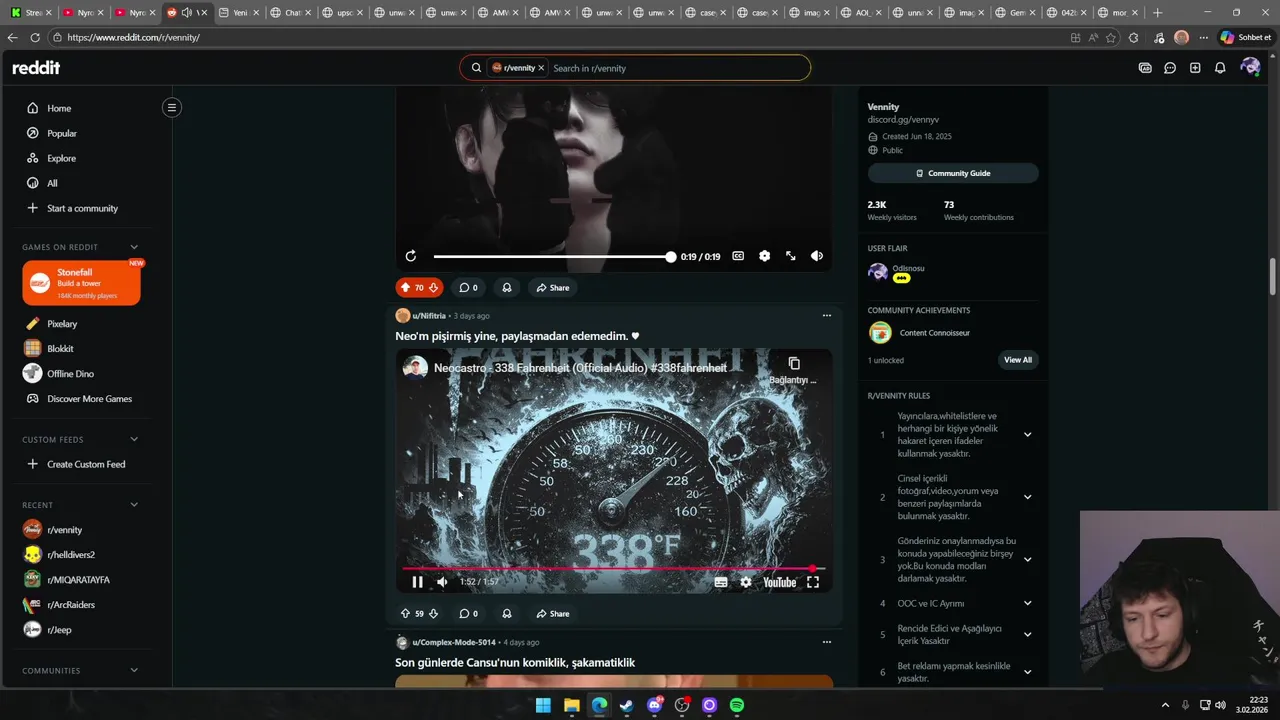Open the chat icon in the header

[x=1170, y=68]
